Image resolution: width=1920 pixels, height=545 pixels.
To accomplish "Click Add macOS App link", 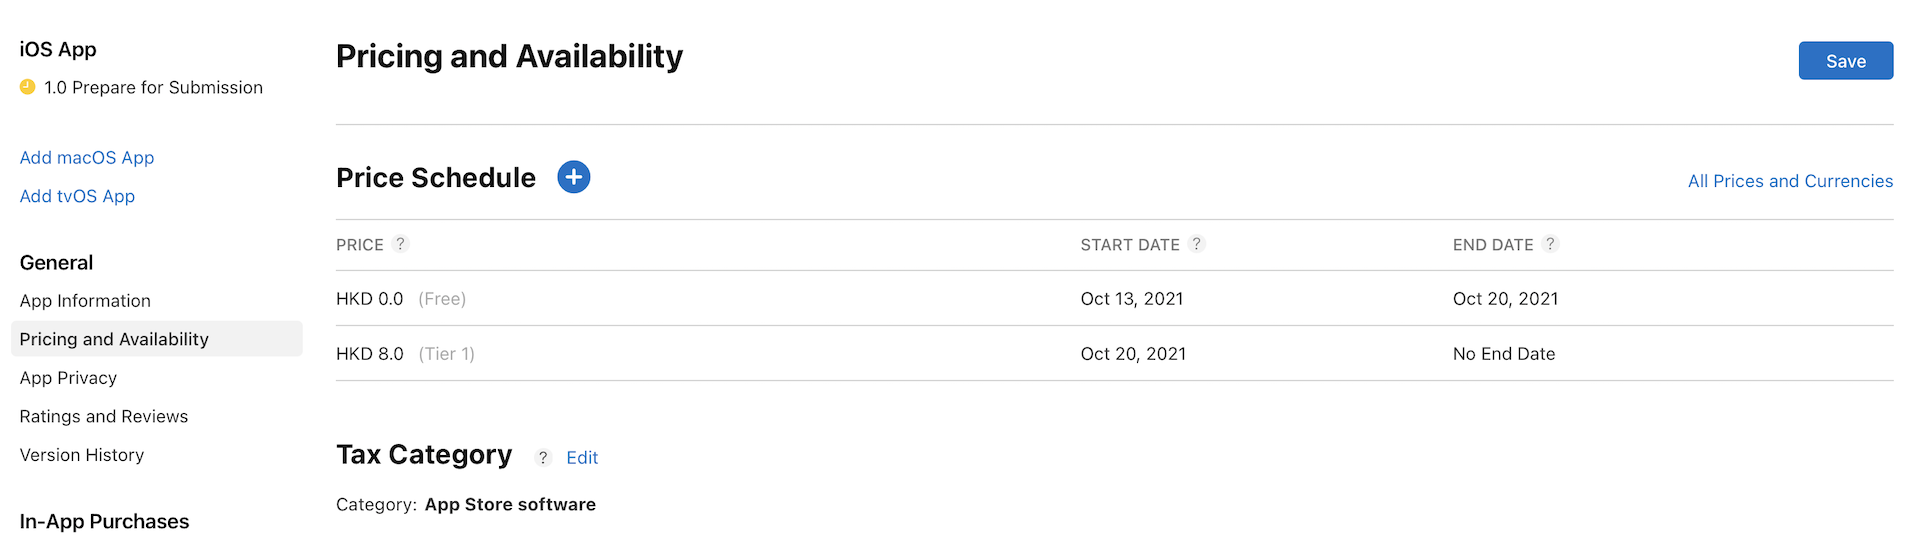I will tap(87, 158).
